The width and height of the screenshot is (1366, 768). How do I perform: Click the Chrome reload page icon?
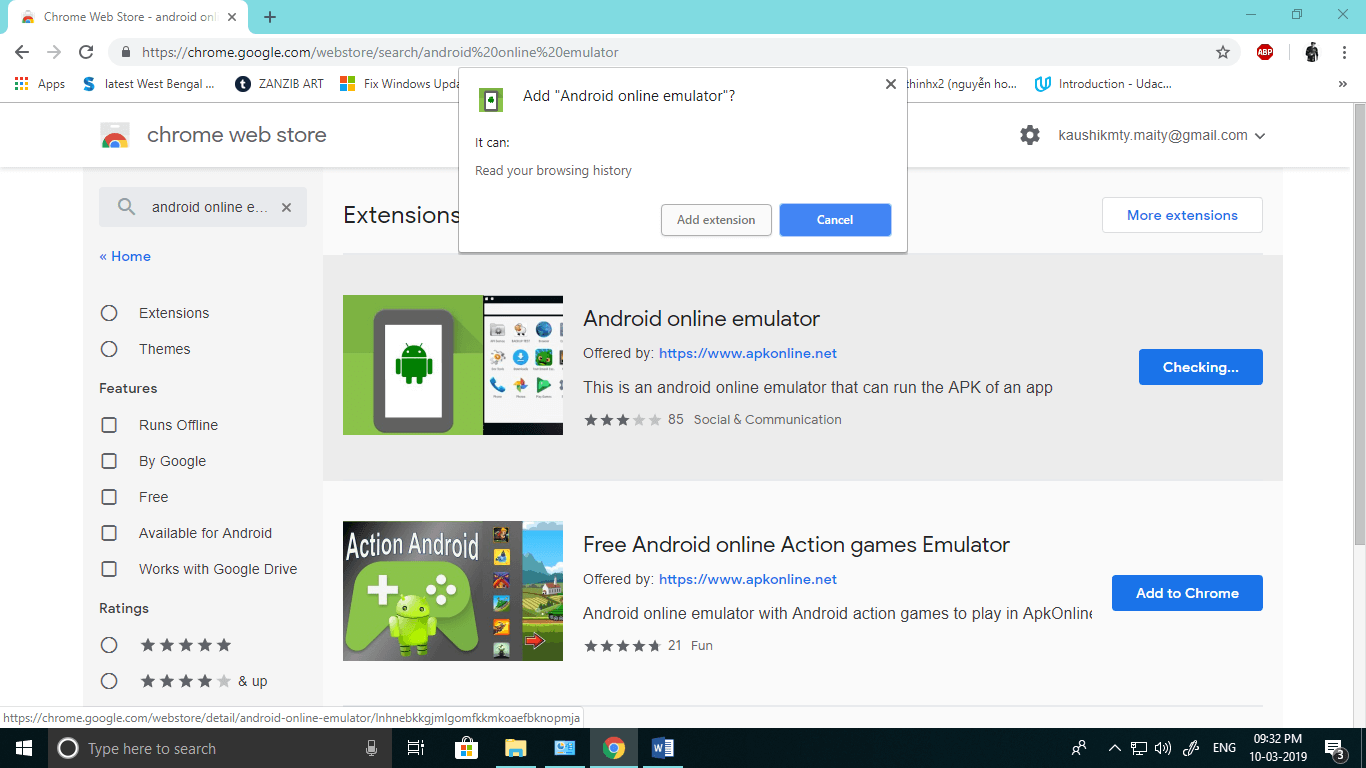coord(86,52)
